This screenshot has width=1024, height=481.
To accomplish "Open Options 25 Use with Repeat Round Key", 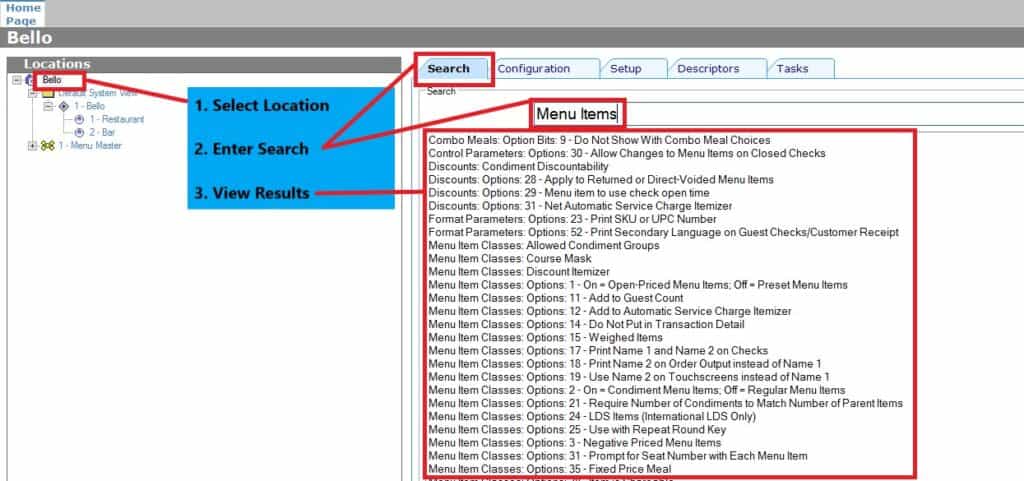I will tap(577, 429).
